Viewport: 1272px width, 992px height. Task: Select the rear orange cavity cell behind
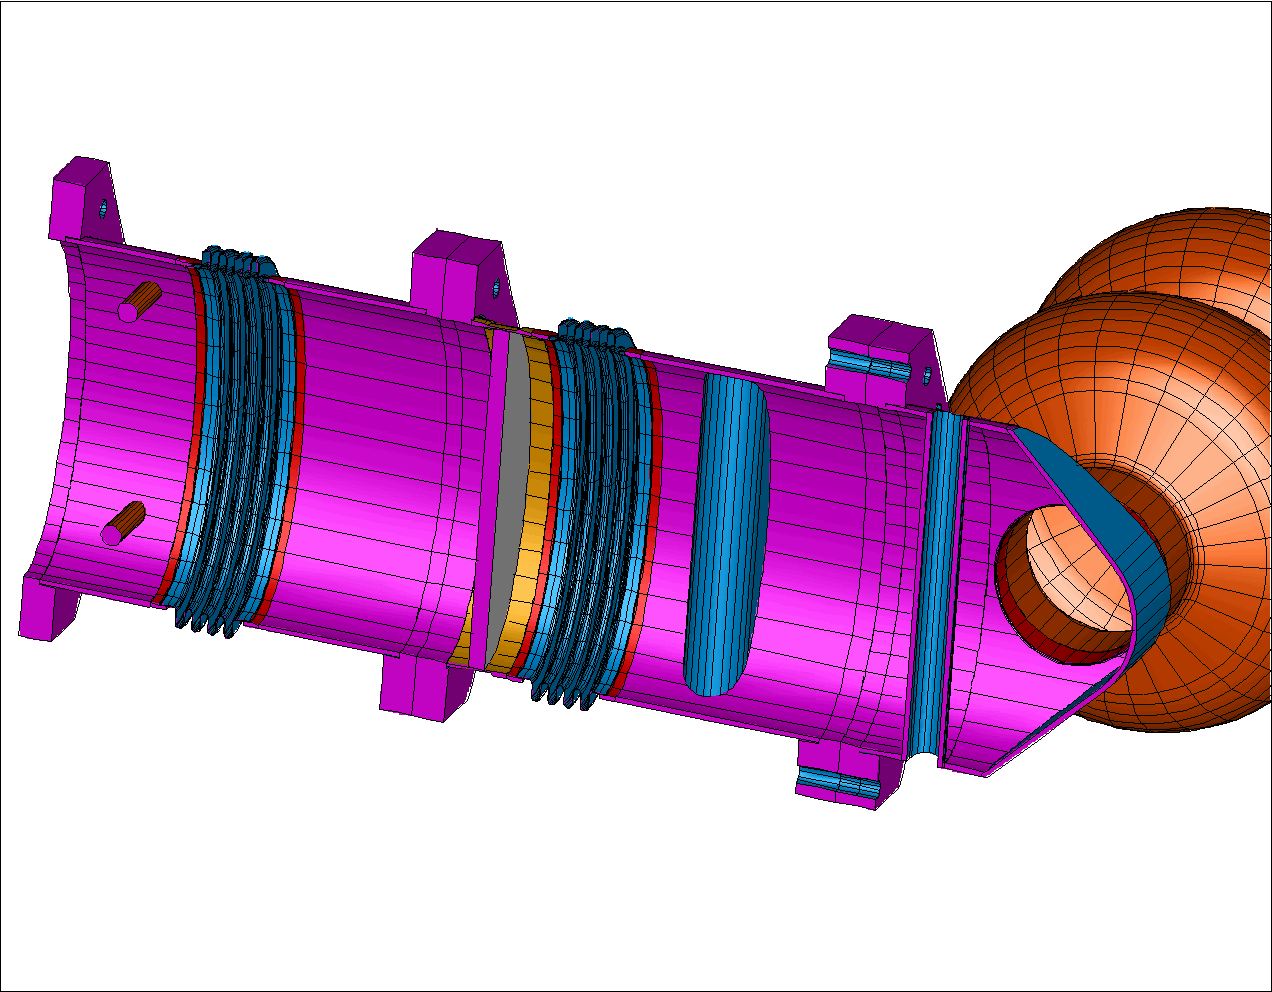coord(1170,255)
